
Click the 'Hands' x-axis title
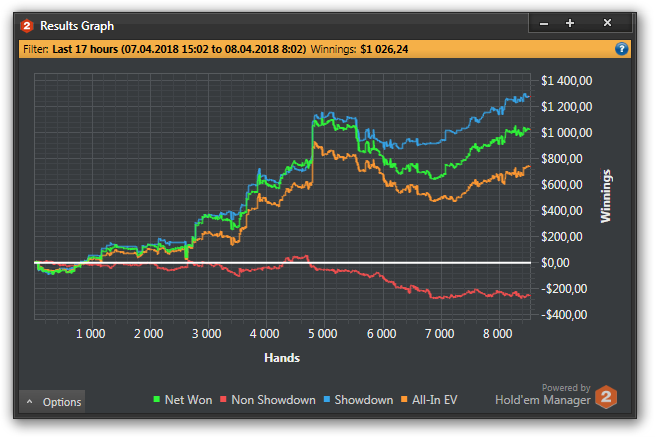[x=282, y=358]
